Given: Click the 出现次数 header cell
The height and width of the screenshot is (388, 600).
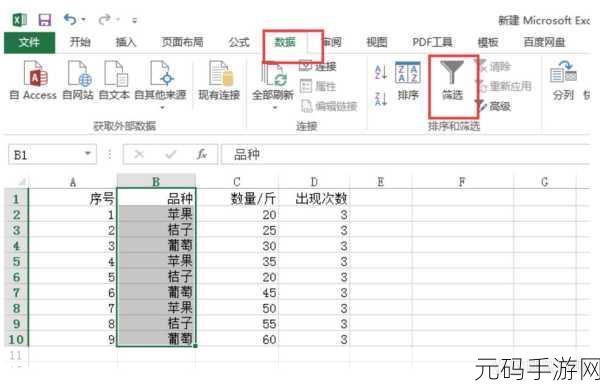Looking at the screenshot, I should click(x=314, y=199).
